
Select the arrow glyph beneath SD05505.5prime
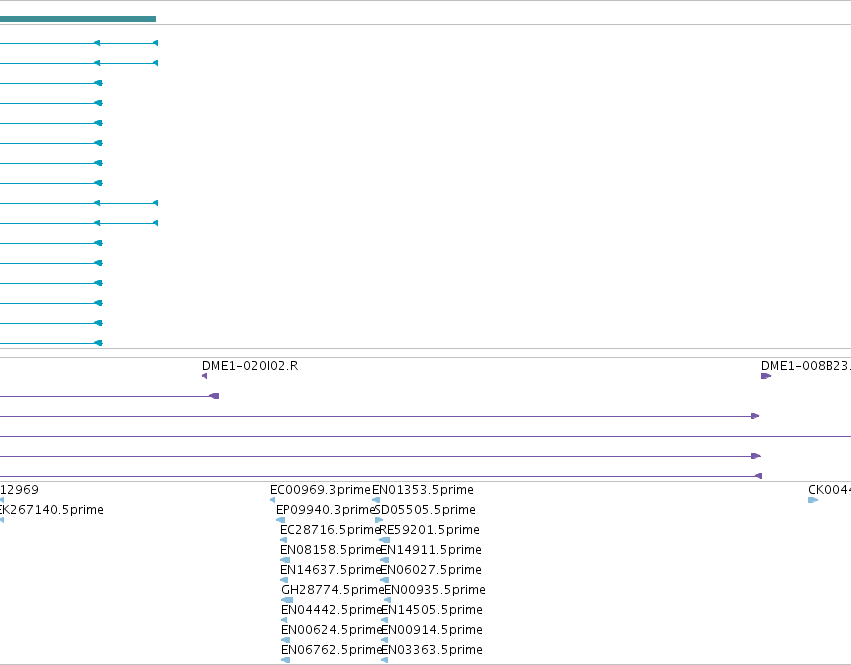[379, 520]
